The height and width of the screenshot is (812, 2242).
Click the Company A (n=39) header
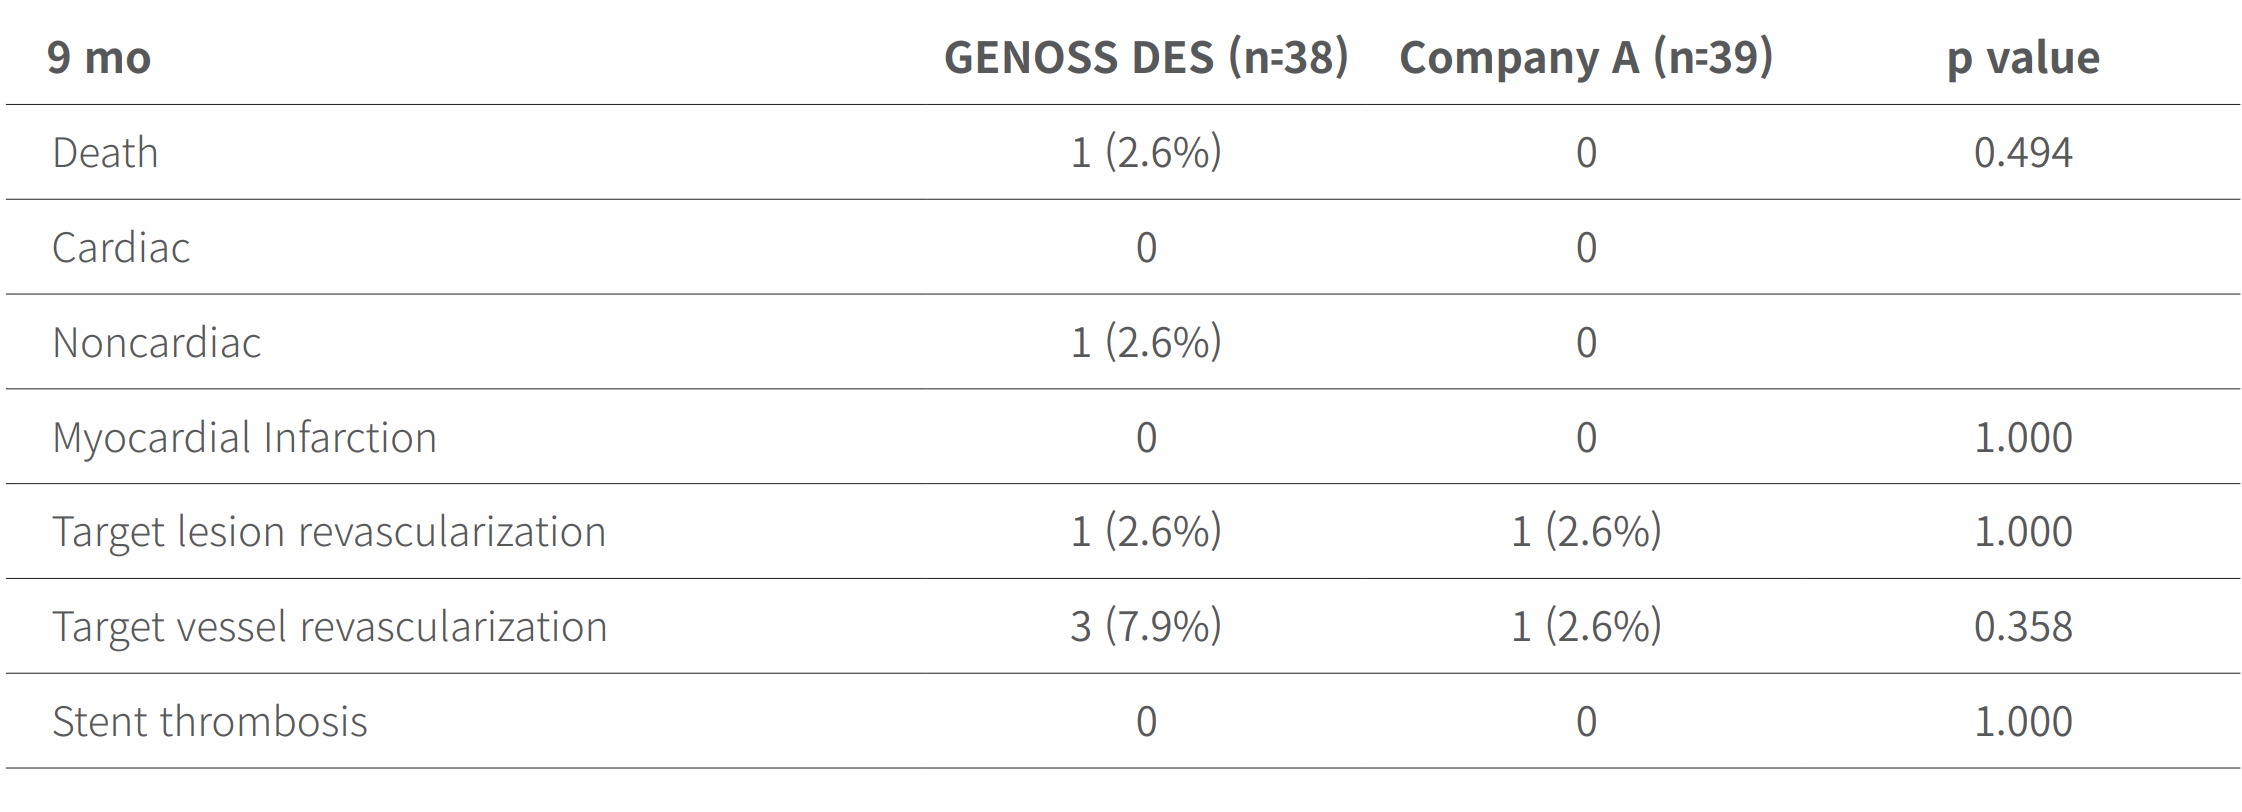1586,58
